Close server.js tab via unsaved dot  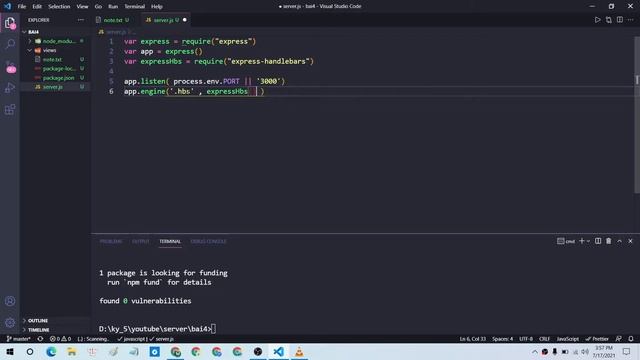[185, 20]
